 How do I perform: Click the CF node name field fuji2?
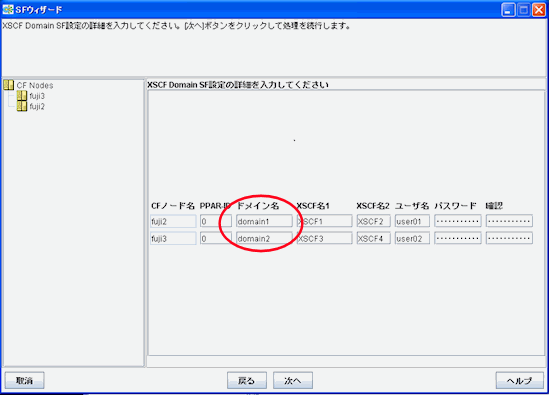[173, 221]
